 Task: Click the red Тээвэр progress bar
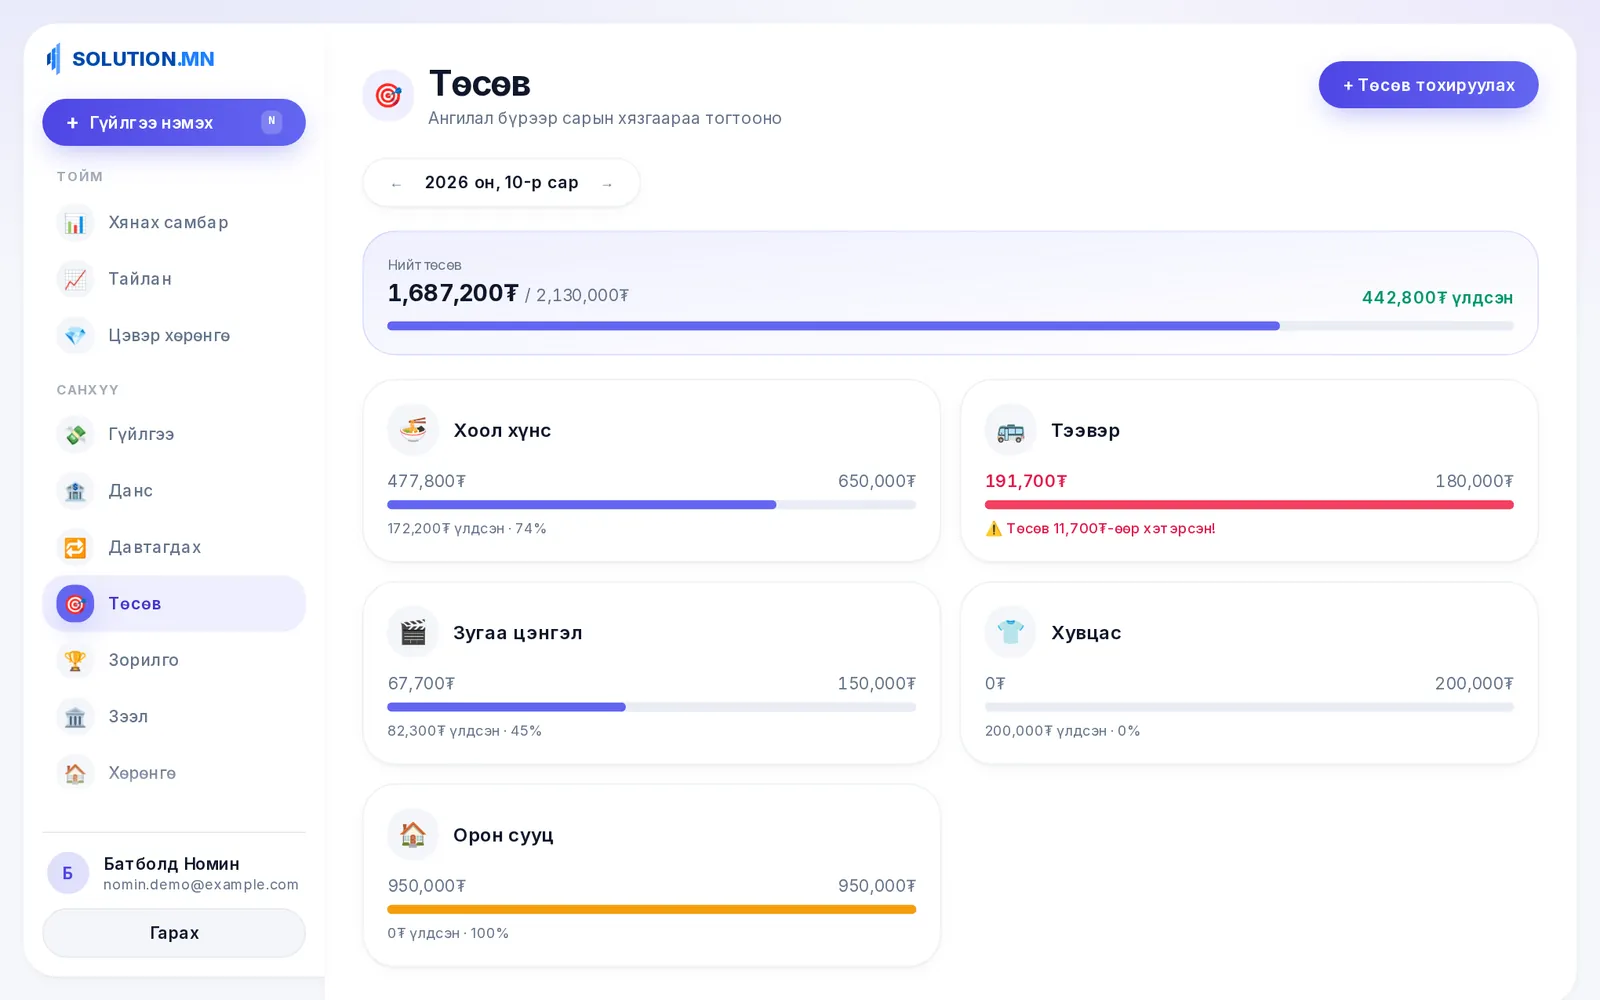pyautogui.click(x=1249, y=505)
